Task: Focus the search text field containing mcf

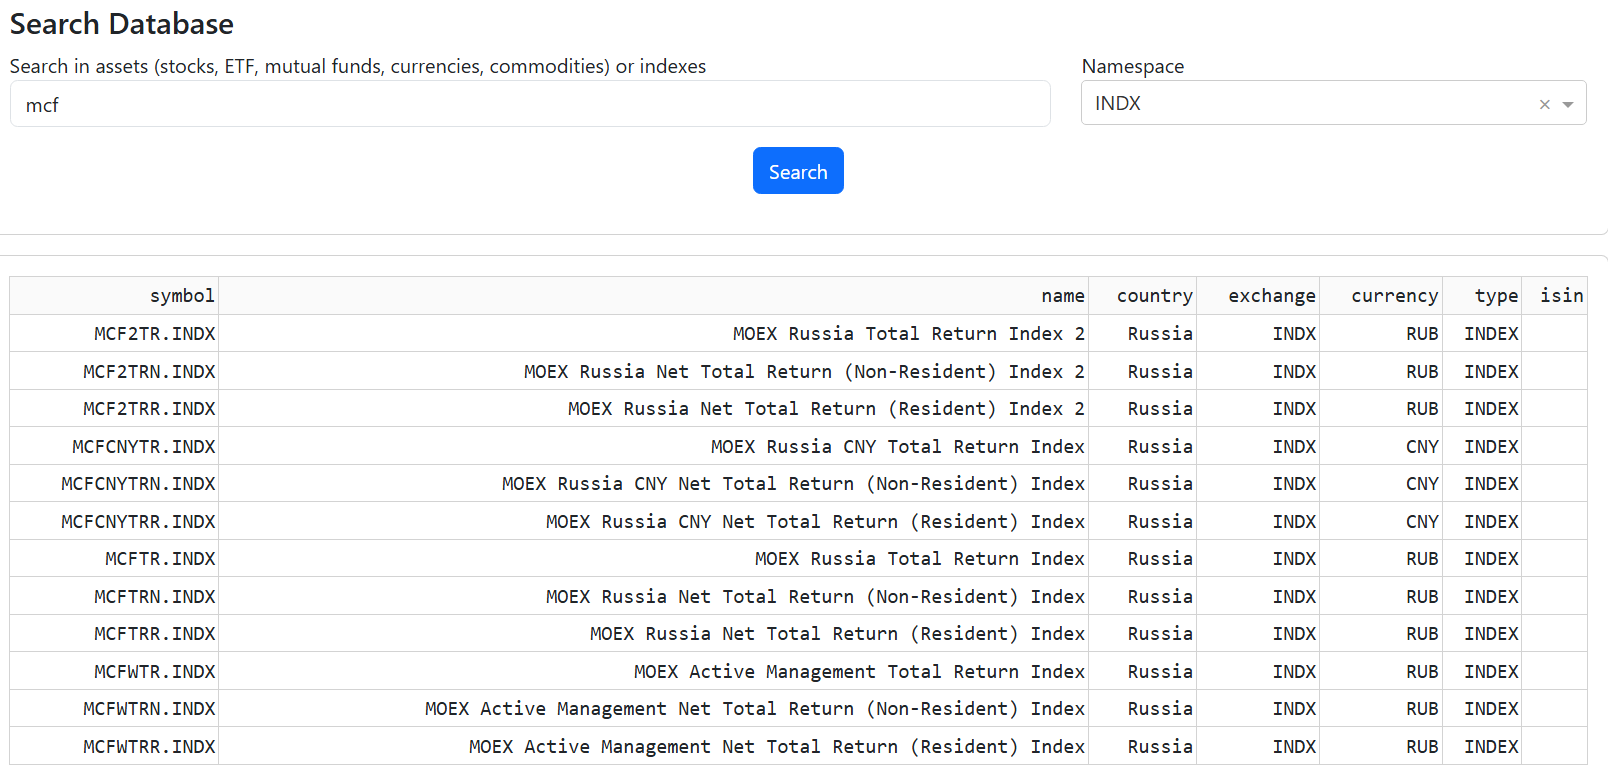Action: pos(530,104)
